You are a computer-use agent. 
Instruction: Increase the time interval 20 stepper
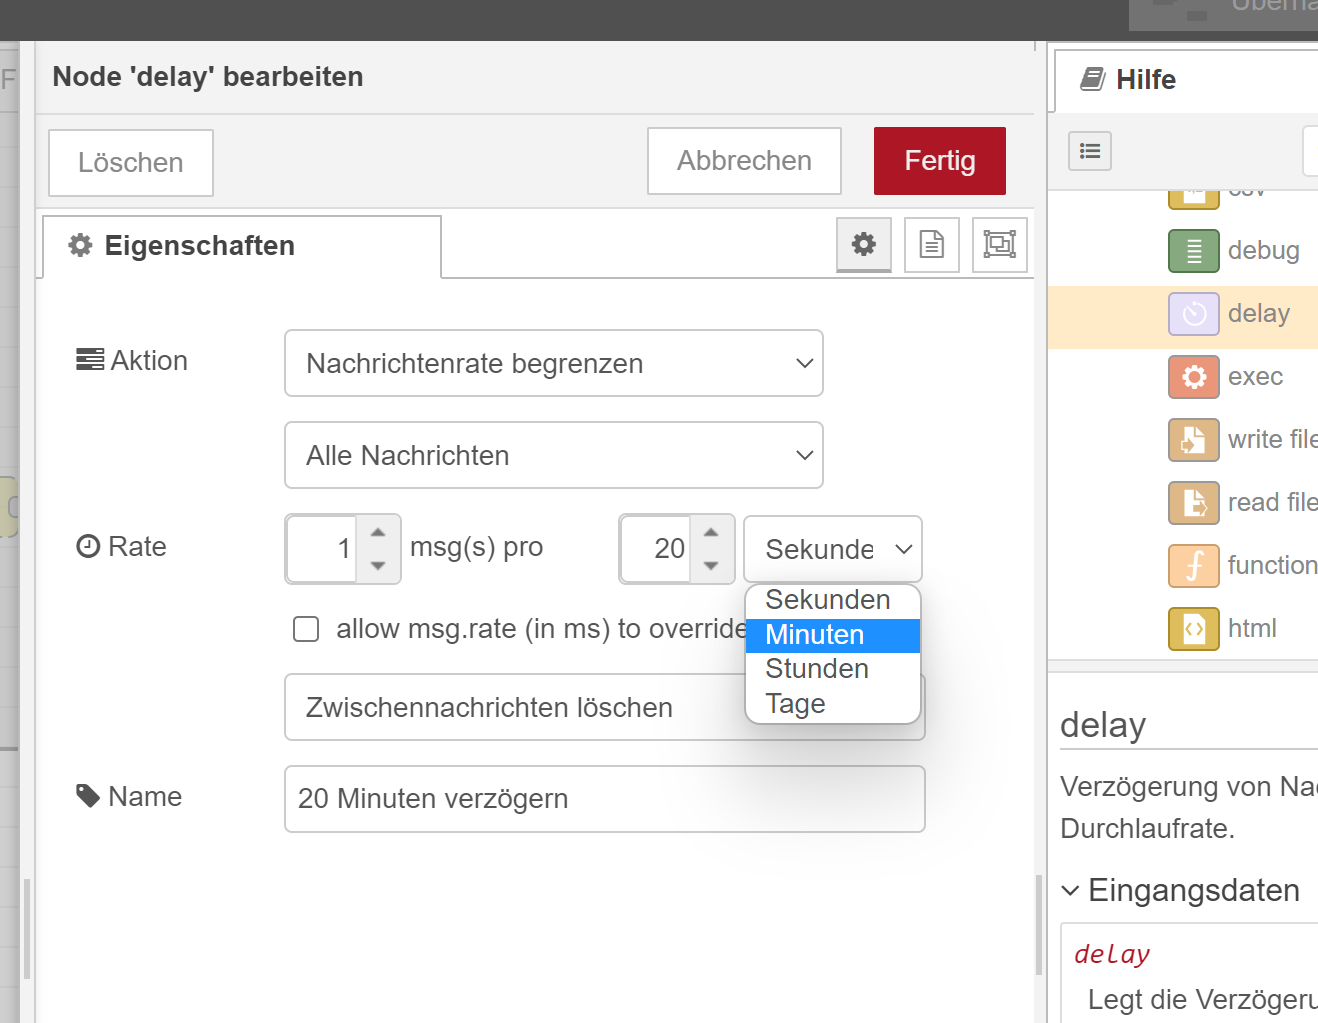pyautogui.click(x=711, y=533)
